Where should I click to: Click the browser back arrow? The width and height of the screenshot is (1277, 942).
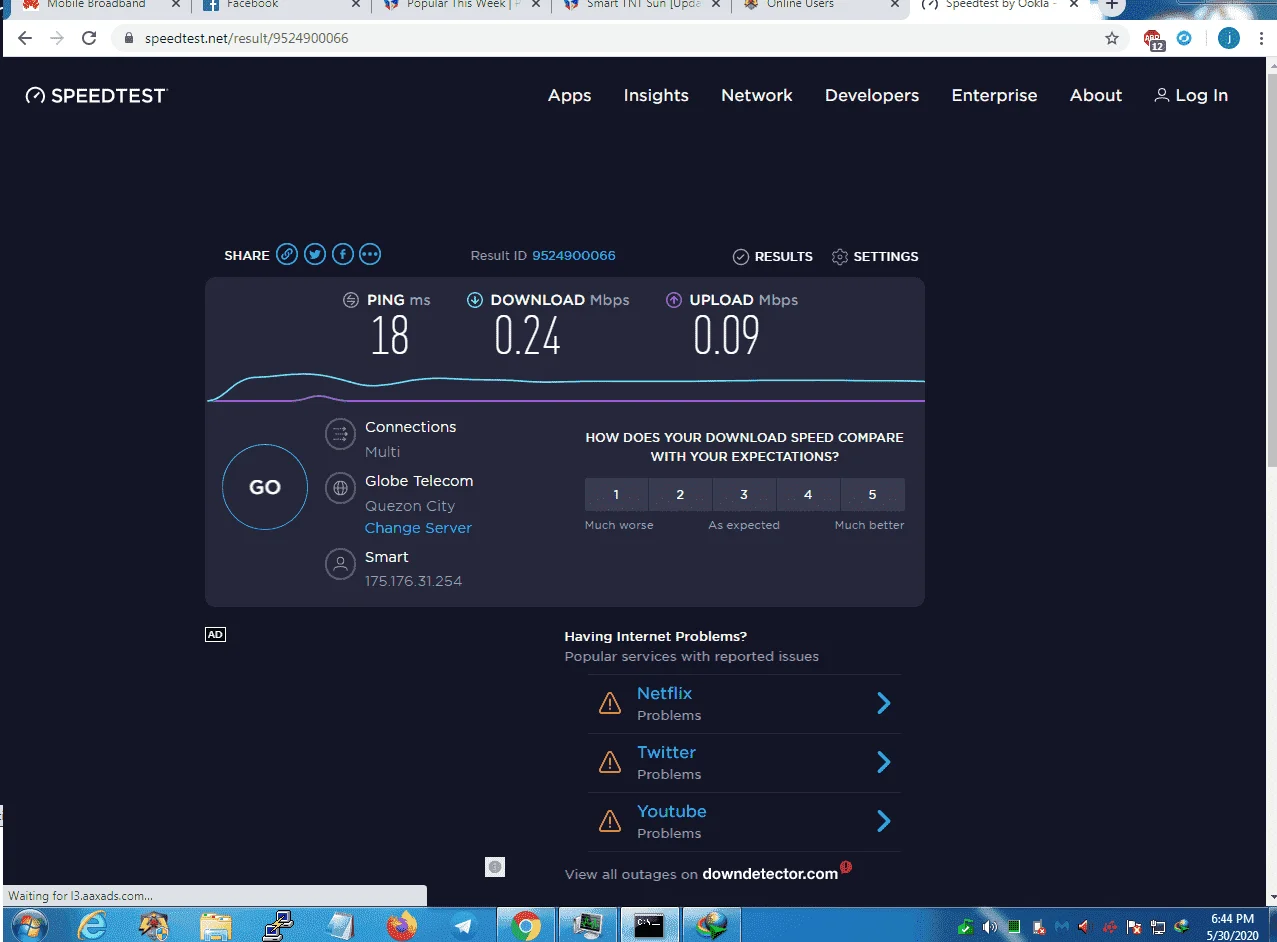click(x=25, y=39)
